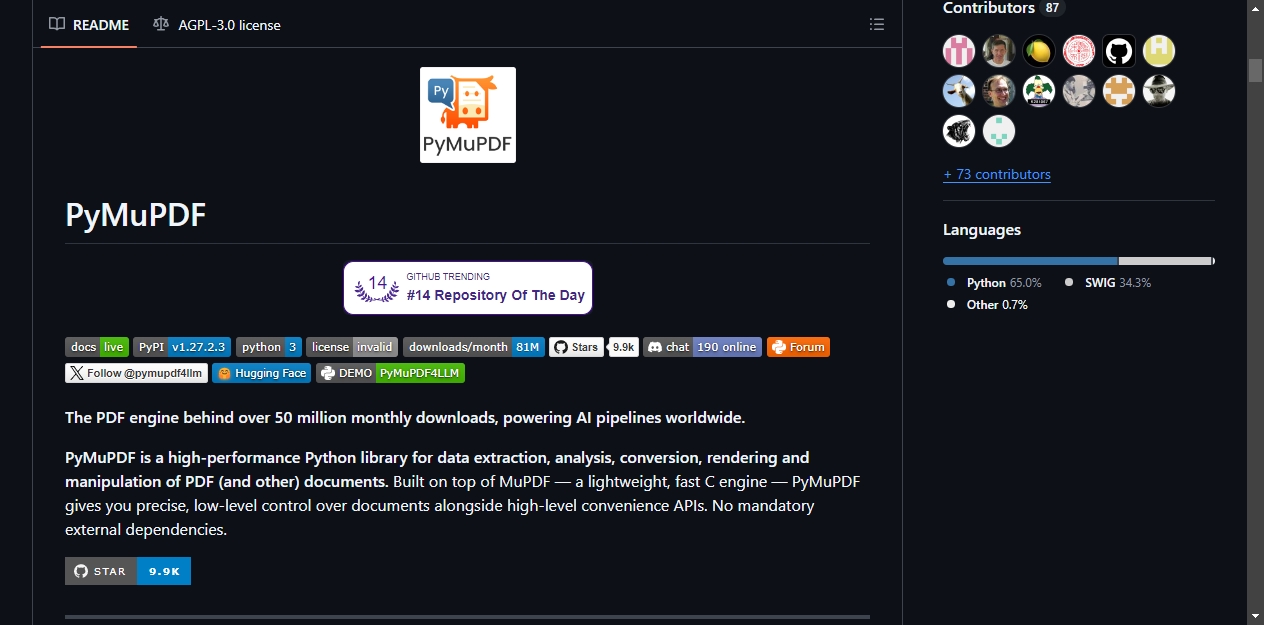The width and height of the screenshot is (1264, 625).
Task: Click the downloads/month 81M badge
Action: pyautogui.click(x=474, y=347)
